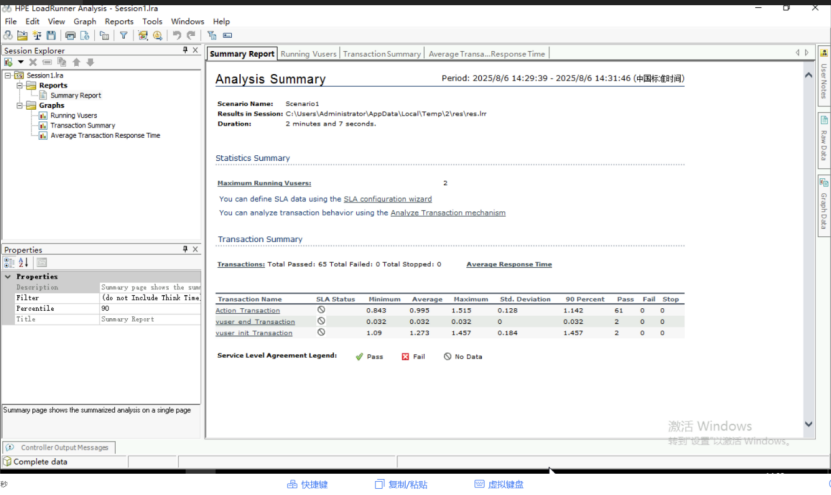The image size is (831, 495).
Task: Collapse the Graphs tree folder
Action: (19, 105)
